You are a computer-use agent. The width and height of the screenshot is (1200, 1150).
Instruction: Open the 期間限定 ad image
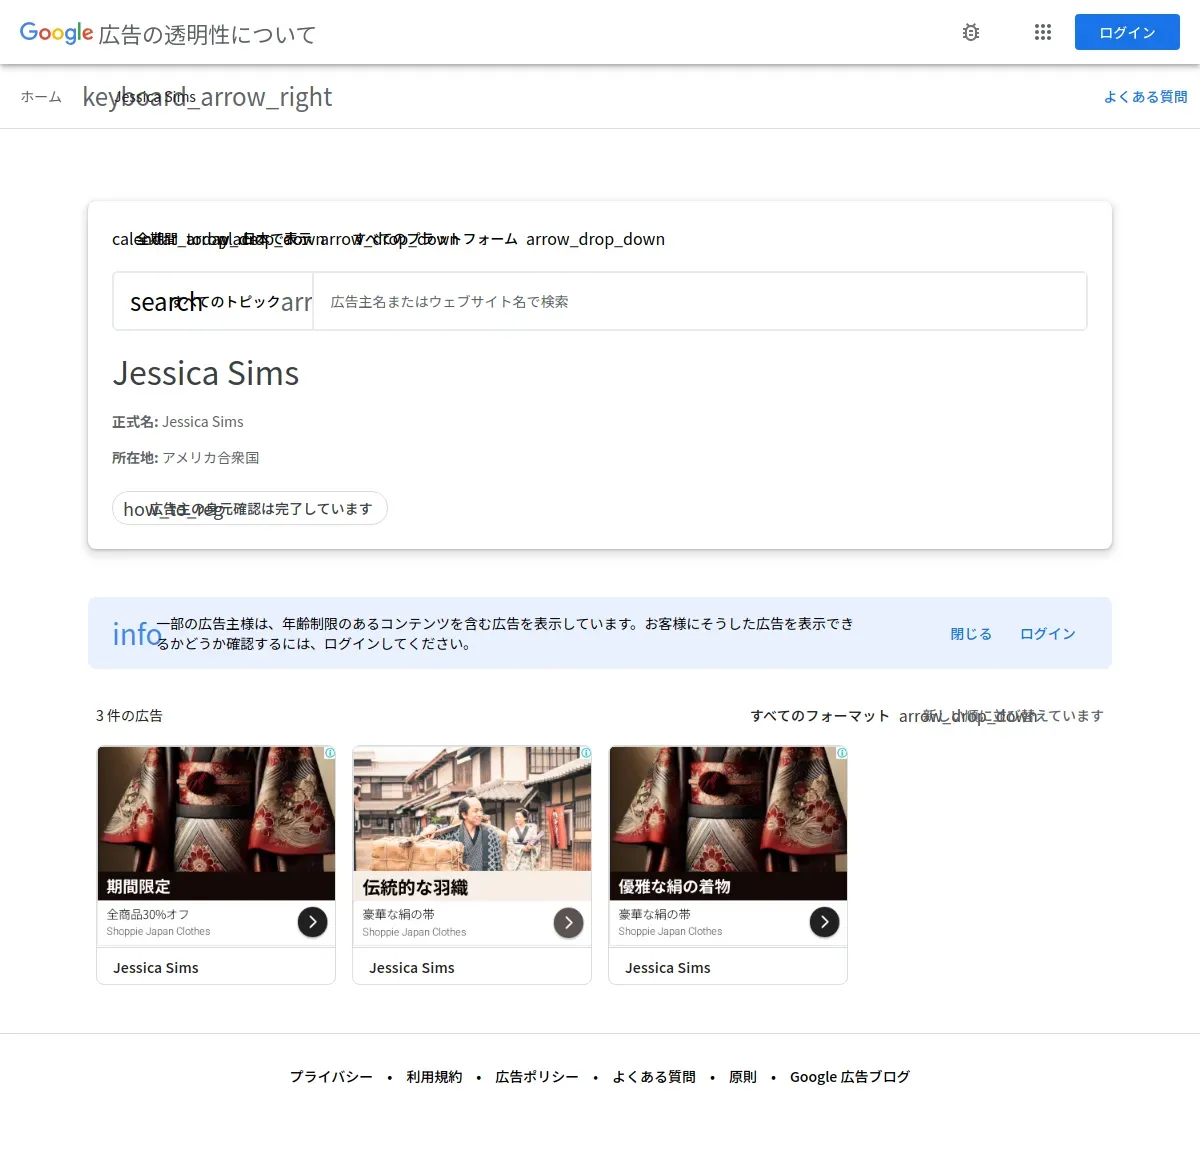(216, 823)
